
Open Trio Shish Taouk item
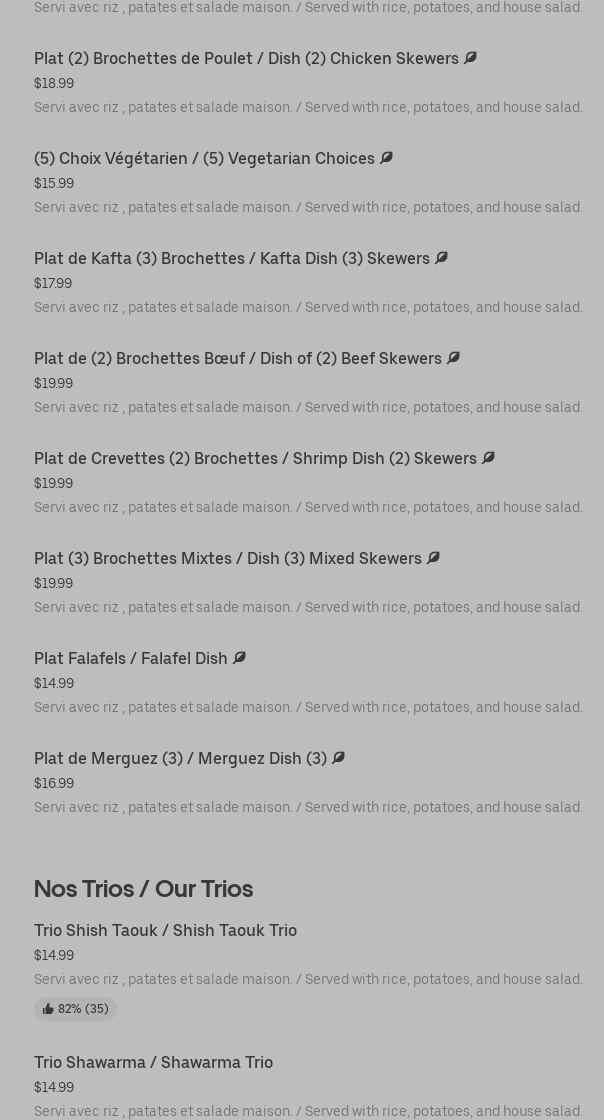tap(165, 930)
